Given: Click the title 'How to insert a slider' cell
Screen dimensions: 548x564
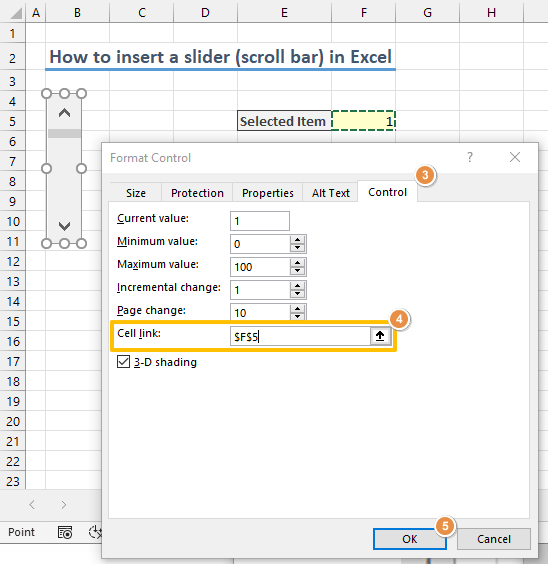Looking at the screenshot, I should (220, 57).
